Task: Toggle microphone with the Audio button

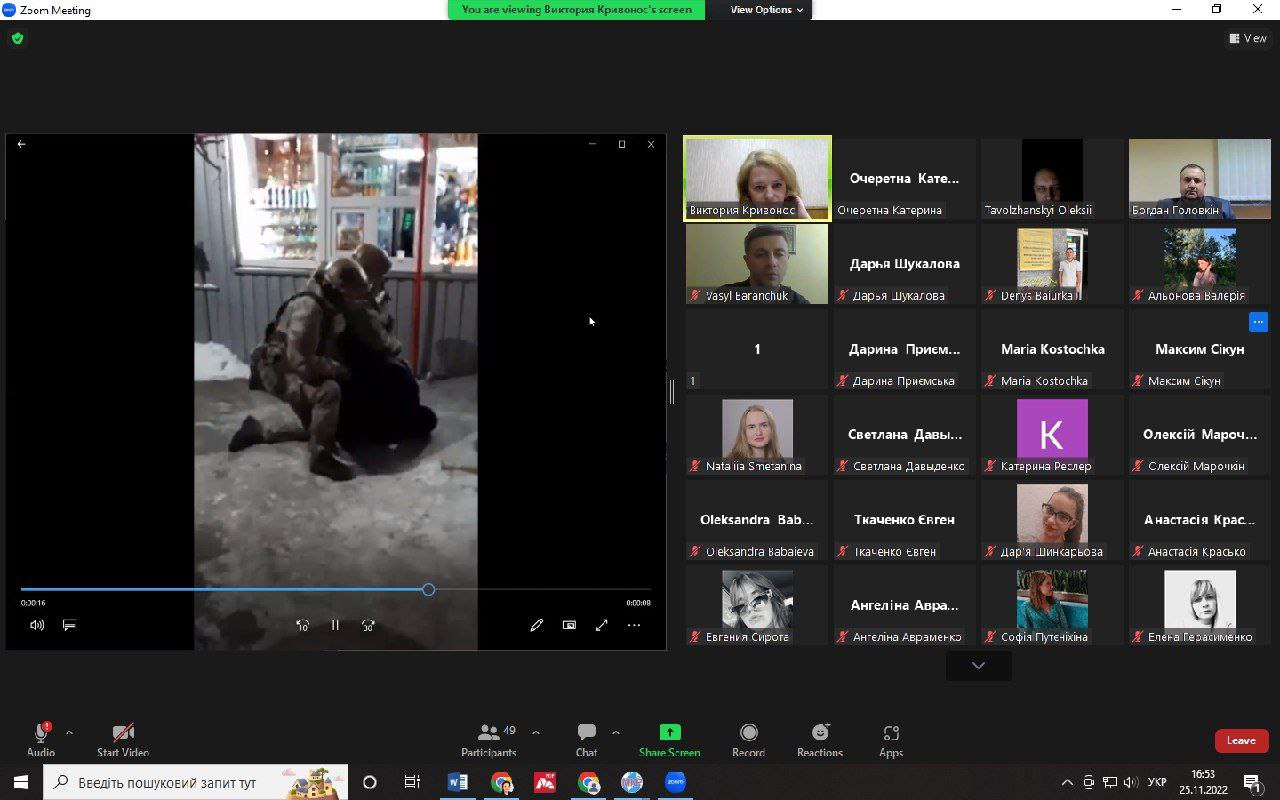Action: (41, 739)
